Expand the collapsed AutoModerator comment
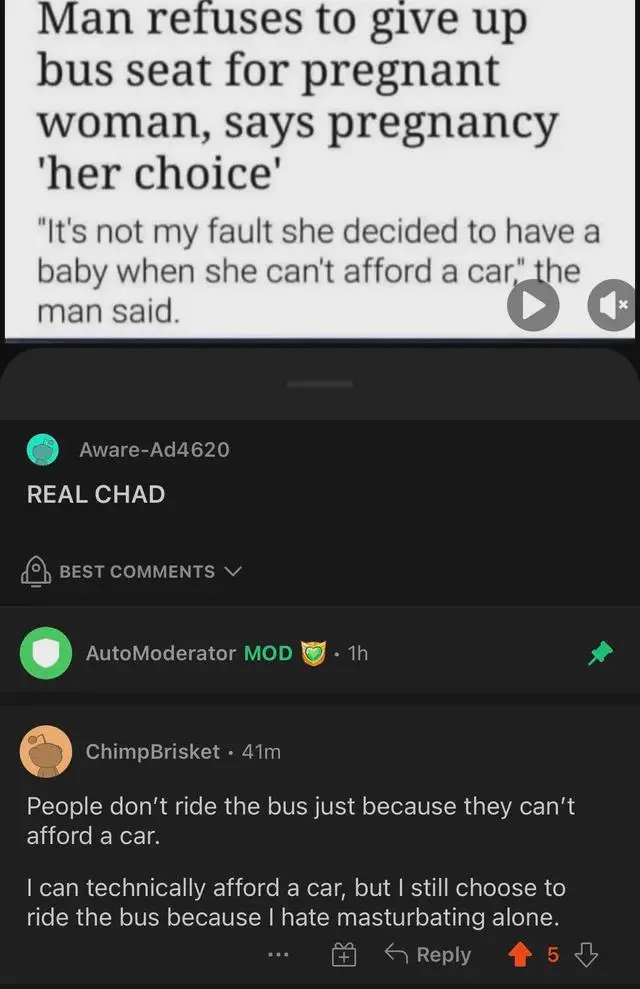Screen dimensions: 640x989 (320, 653)
